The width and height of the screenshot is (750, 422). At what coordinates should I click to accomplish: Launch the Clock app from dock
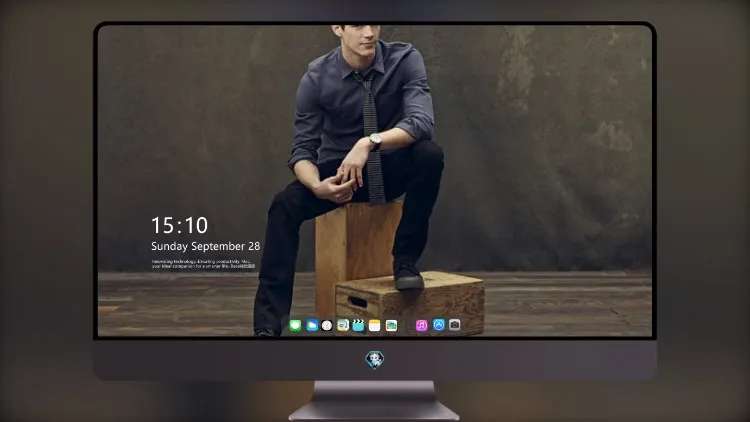tap(327, 326)
